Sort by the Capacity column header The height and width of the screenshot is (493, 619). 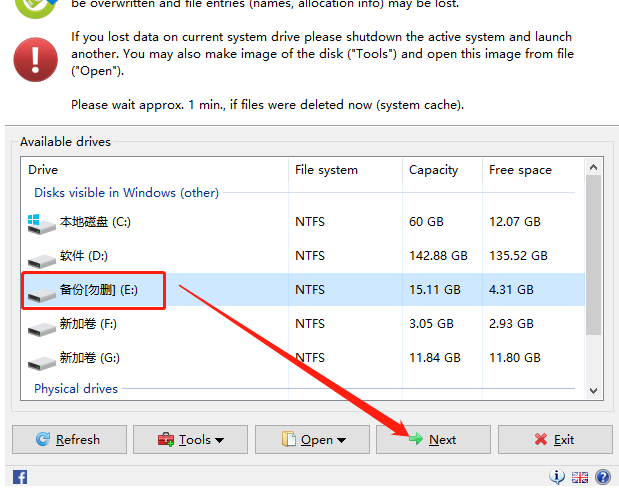(433, 170)
